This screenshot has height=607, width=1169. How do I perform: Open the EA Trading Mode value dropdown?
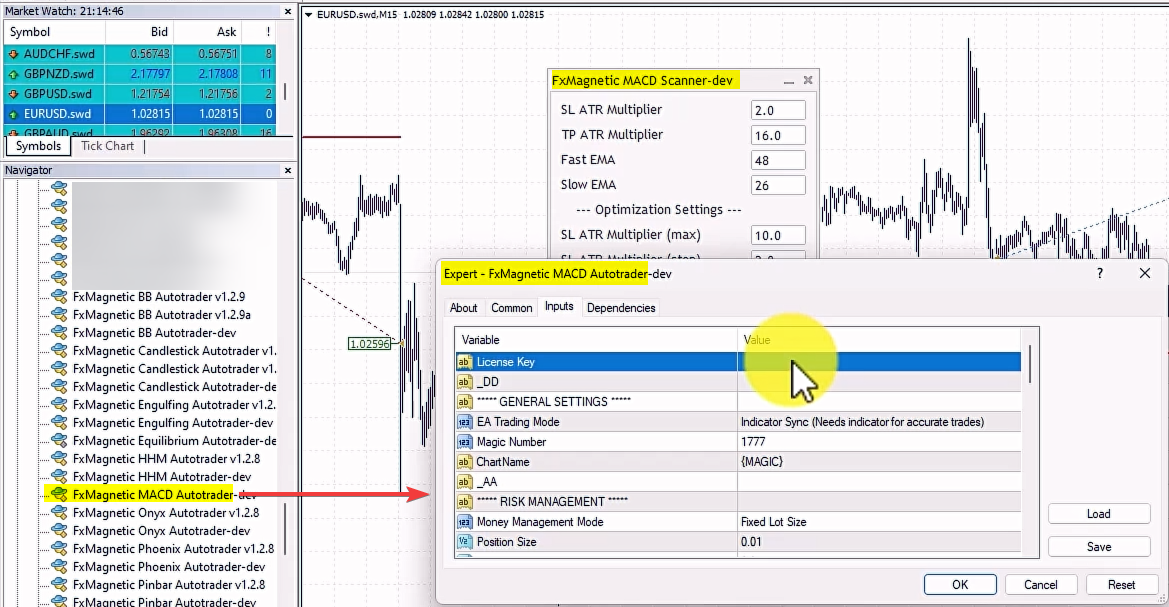[879, 422]
